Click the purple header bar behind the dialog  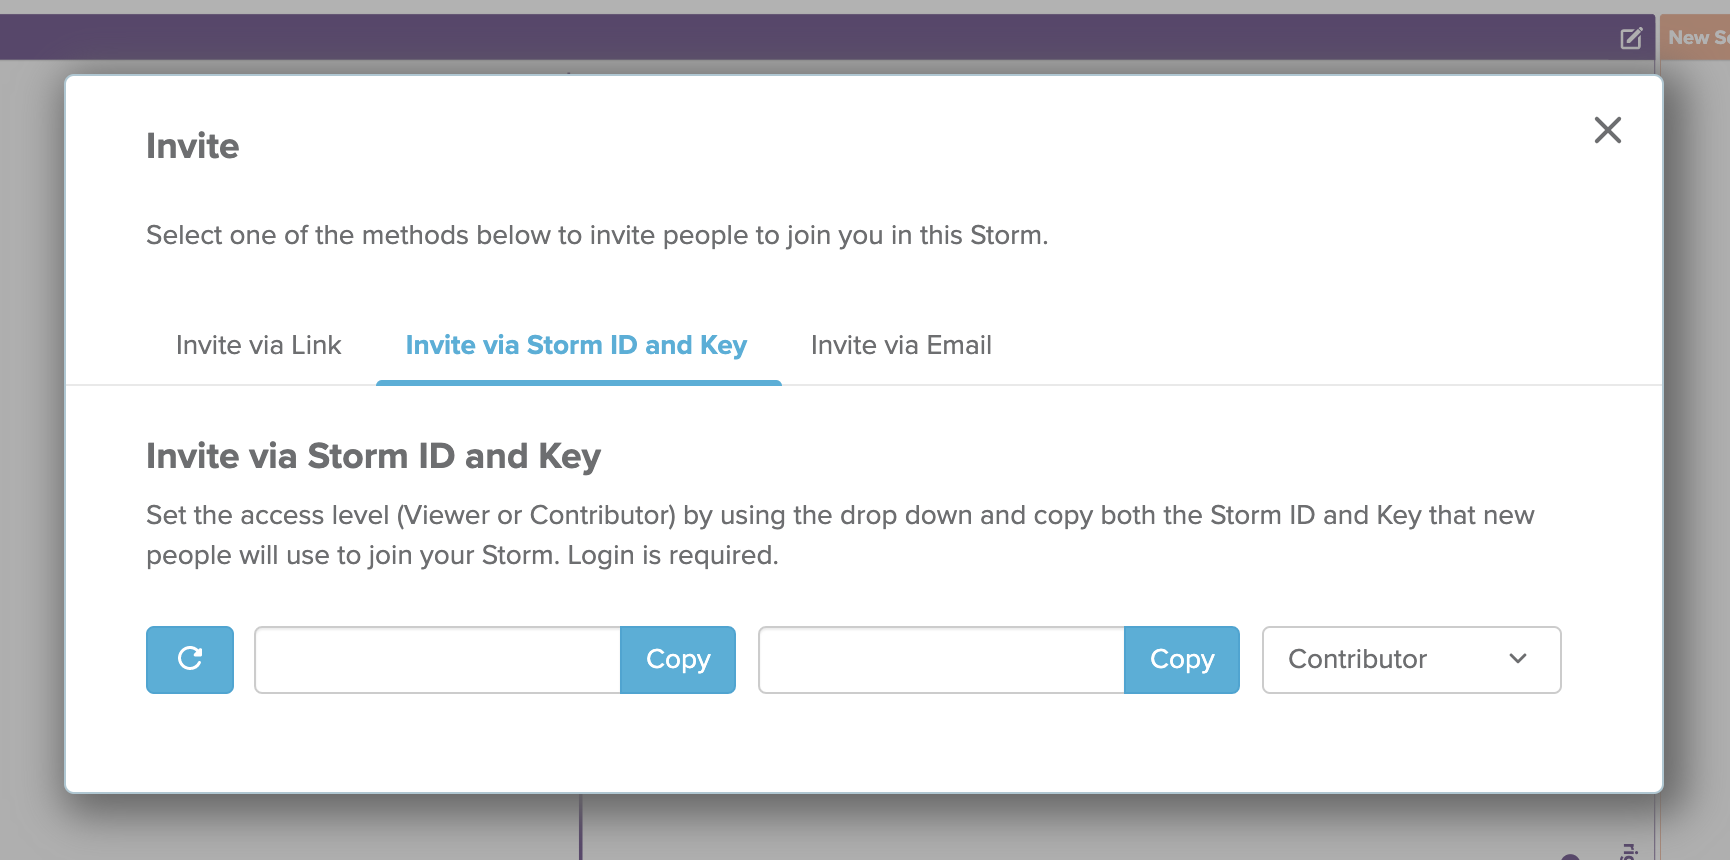800,37
